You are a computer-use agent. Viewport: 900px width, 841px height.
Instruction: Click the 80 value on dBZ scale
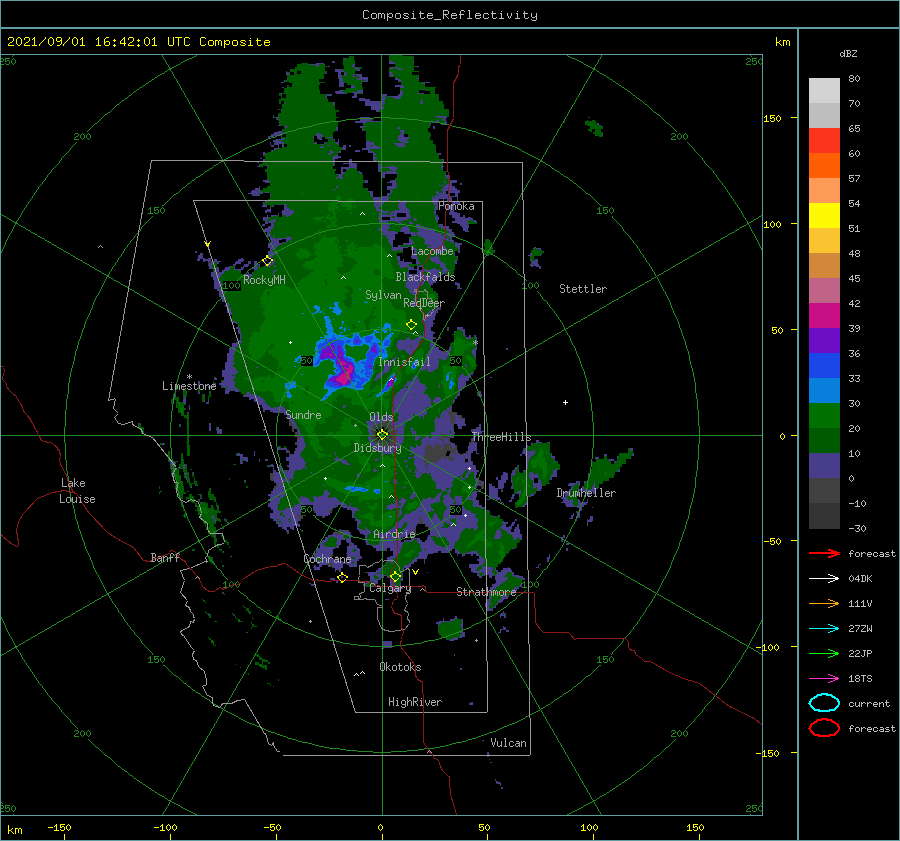click(854, 78)
